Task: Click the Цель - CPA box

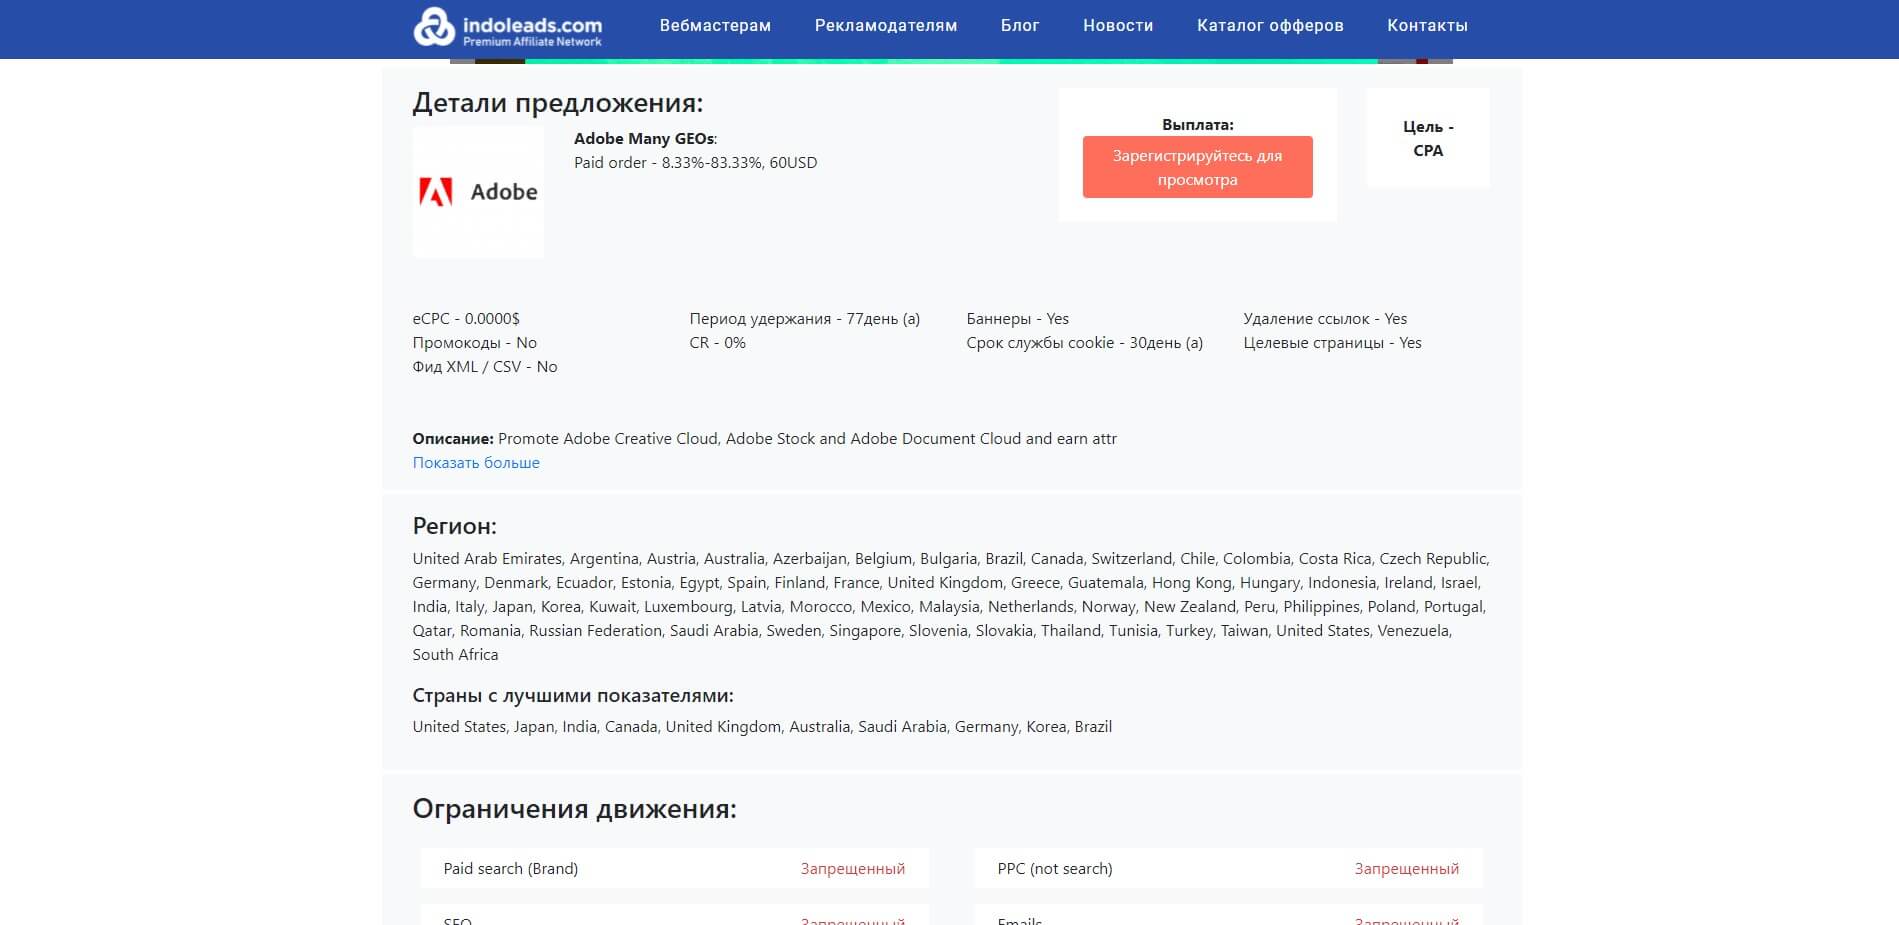Action: (1428, 138)
